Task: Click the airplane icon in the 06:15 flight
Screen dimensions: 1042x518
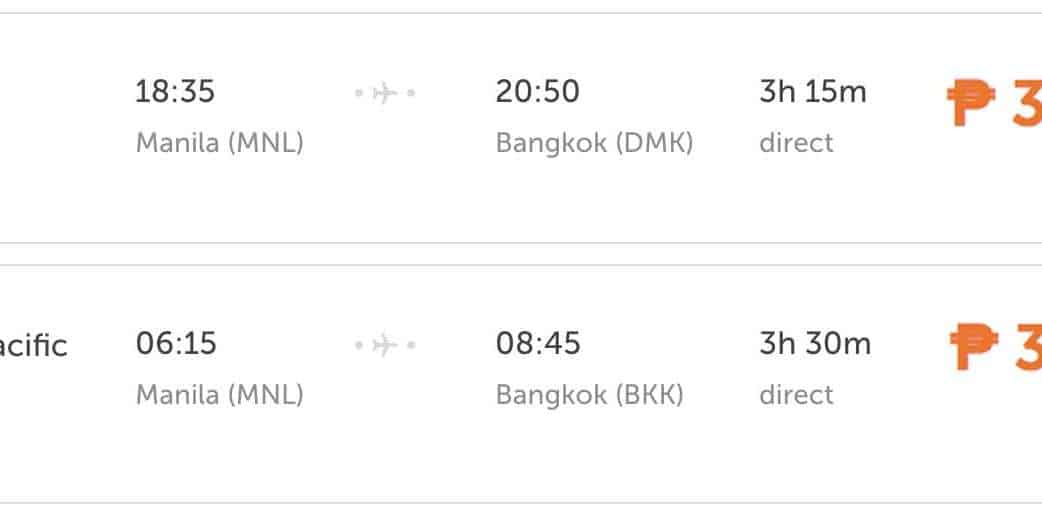Action: 385,346
